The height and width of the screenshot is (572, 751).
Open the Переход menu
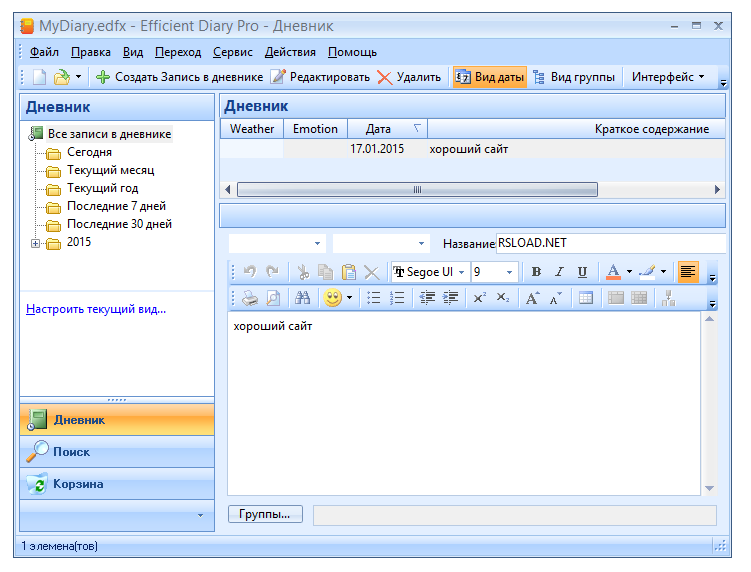[x=178, y=52]
